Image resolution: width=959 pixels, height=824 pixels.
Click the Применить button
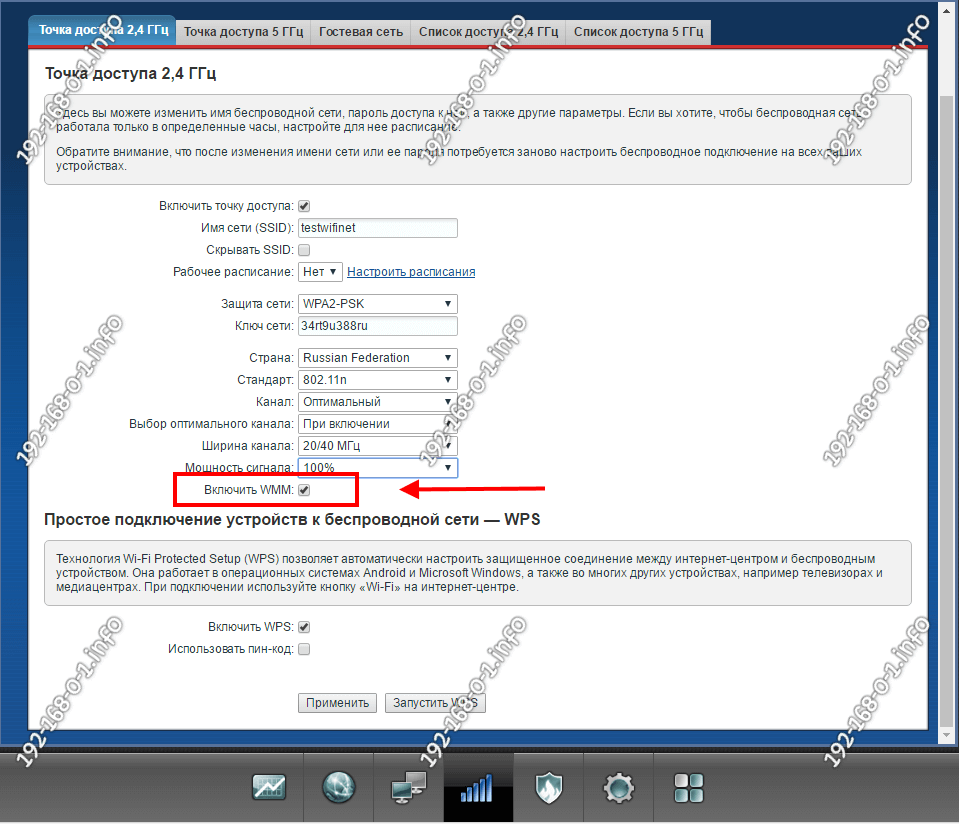pyautogui.click(x=338, y=703)
